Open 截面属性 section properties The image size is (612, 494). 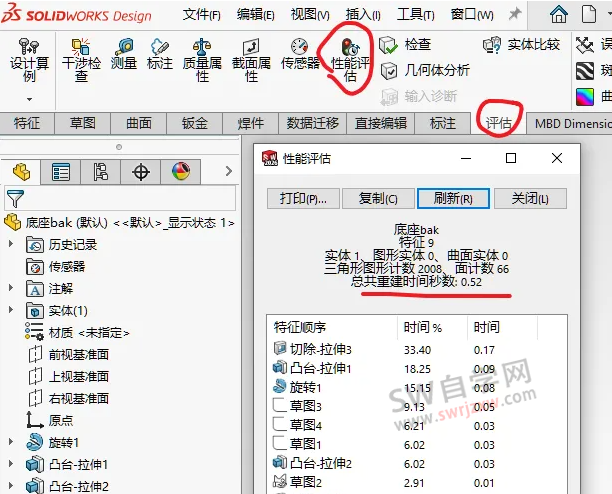coord(251,60)
